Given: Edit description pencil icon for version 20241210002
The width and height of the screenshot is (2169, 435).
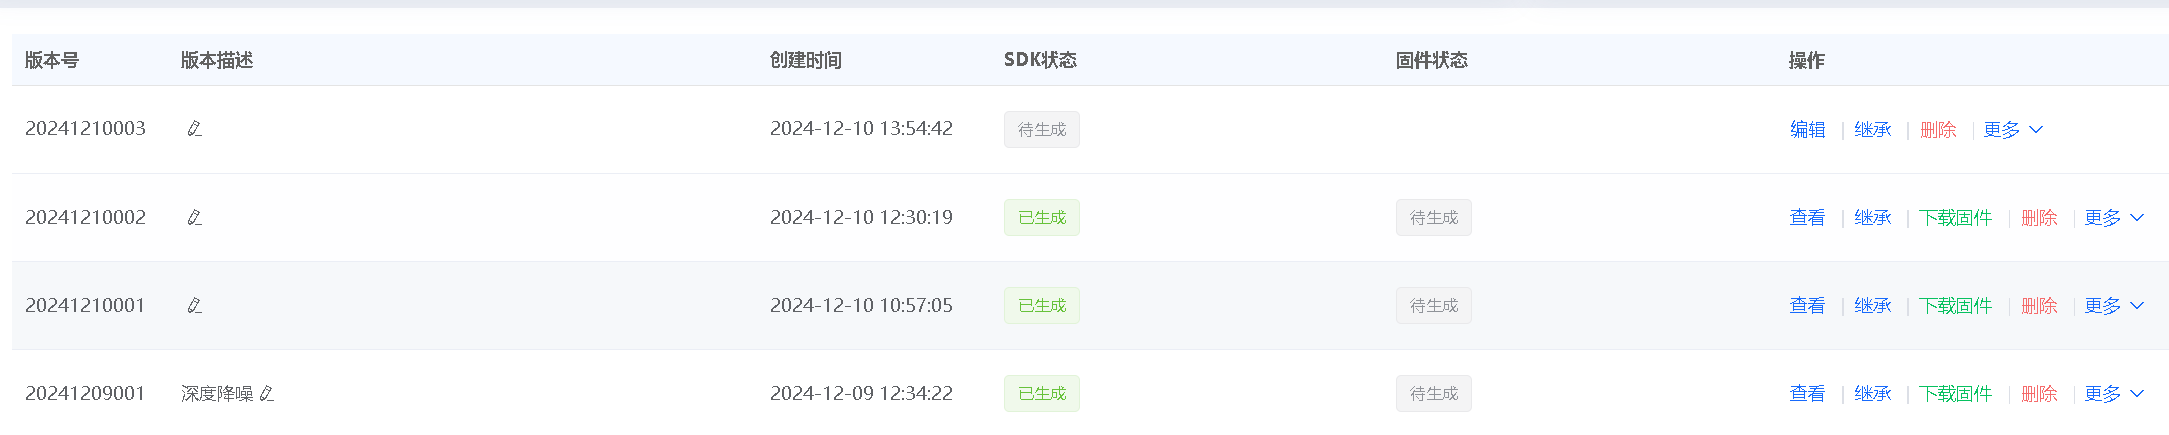Looking at the screenshot, I should click(x=195, y=218).
